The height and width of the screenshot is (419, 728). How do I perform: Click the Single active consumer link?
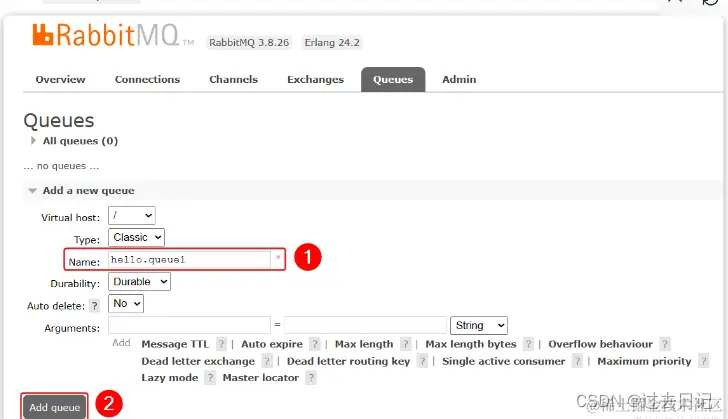[x=503, y=361]
